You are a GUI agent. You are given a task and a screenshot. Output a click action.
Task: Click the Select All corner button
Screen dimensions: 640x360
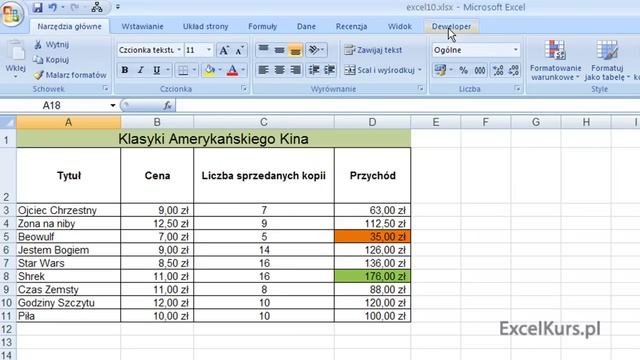(8, 122)
